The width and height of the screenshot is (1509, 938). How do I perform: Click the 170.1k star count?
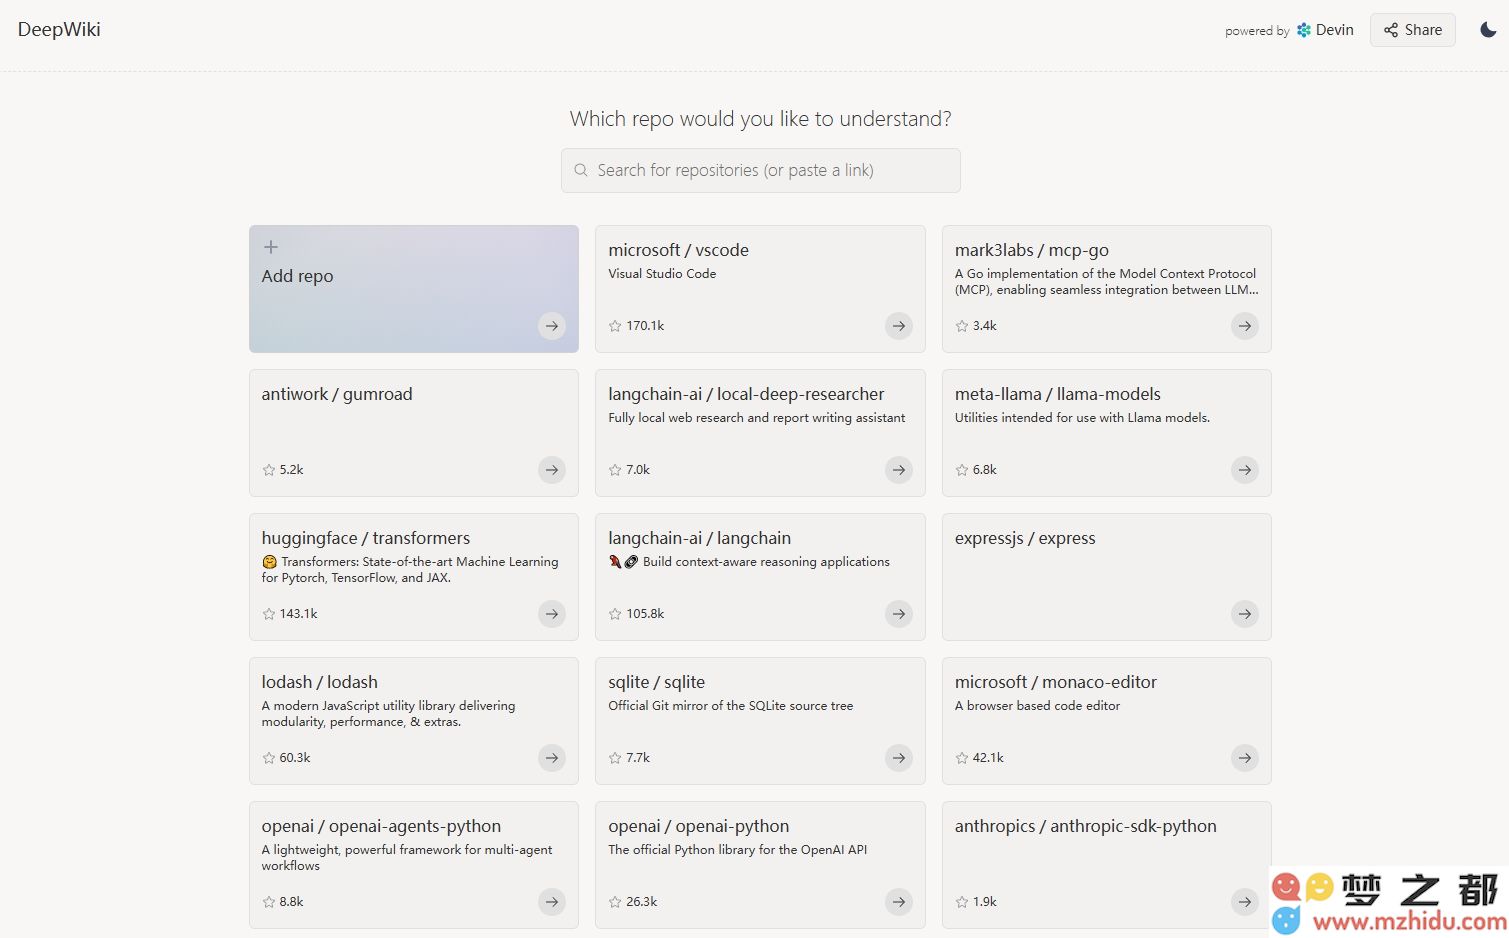coord(645,326)
